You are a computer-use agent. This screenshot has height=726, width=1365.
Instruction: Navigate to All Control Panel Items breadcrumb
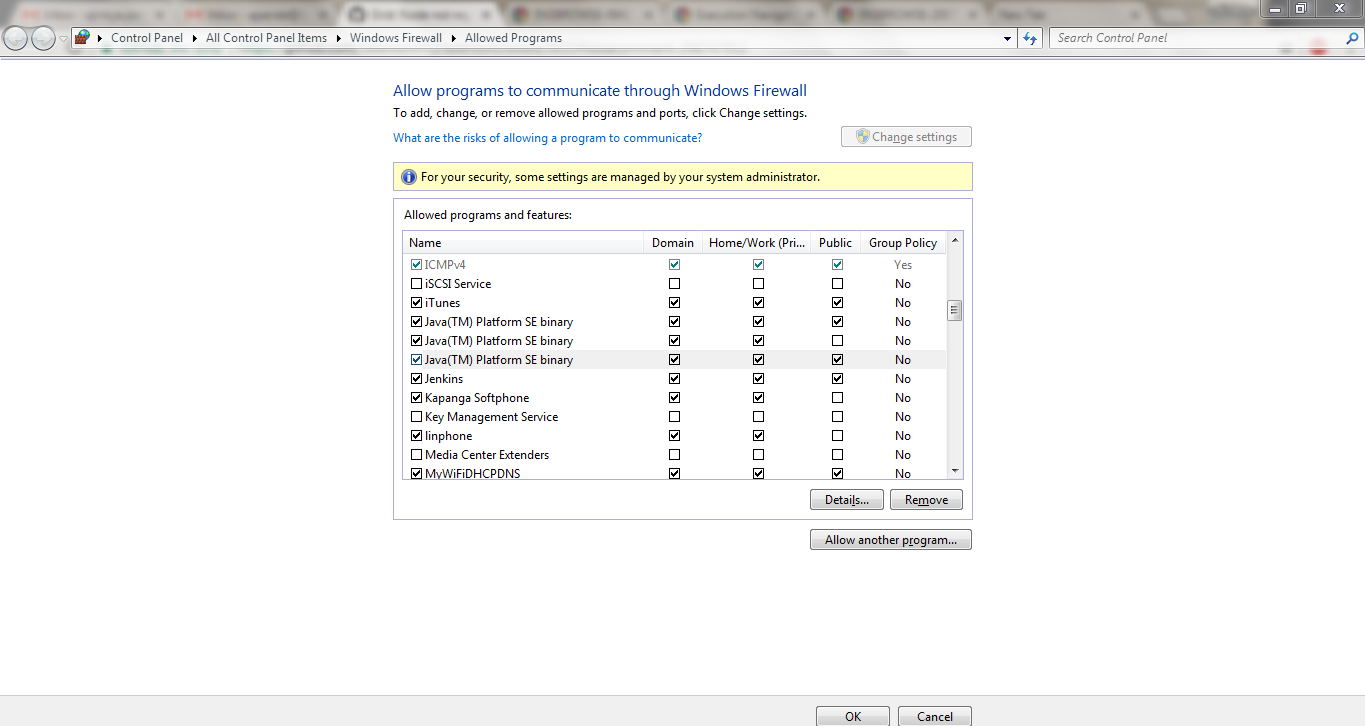265,37
